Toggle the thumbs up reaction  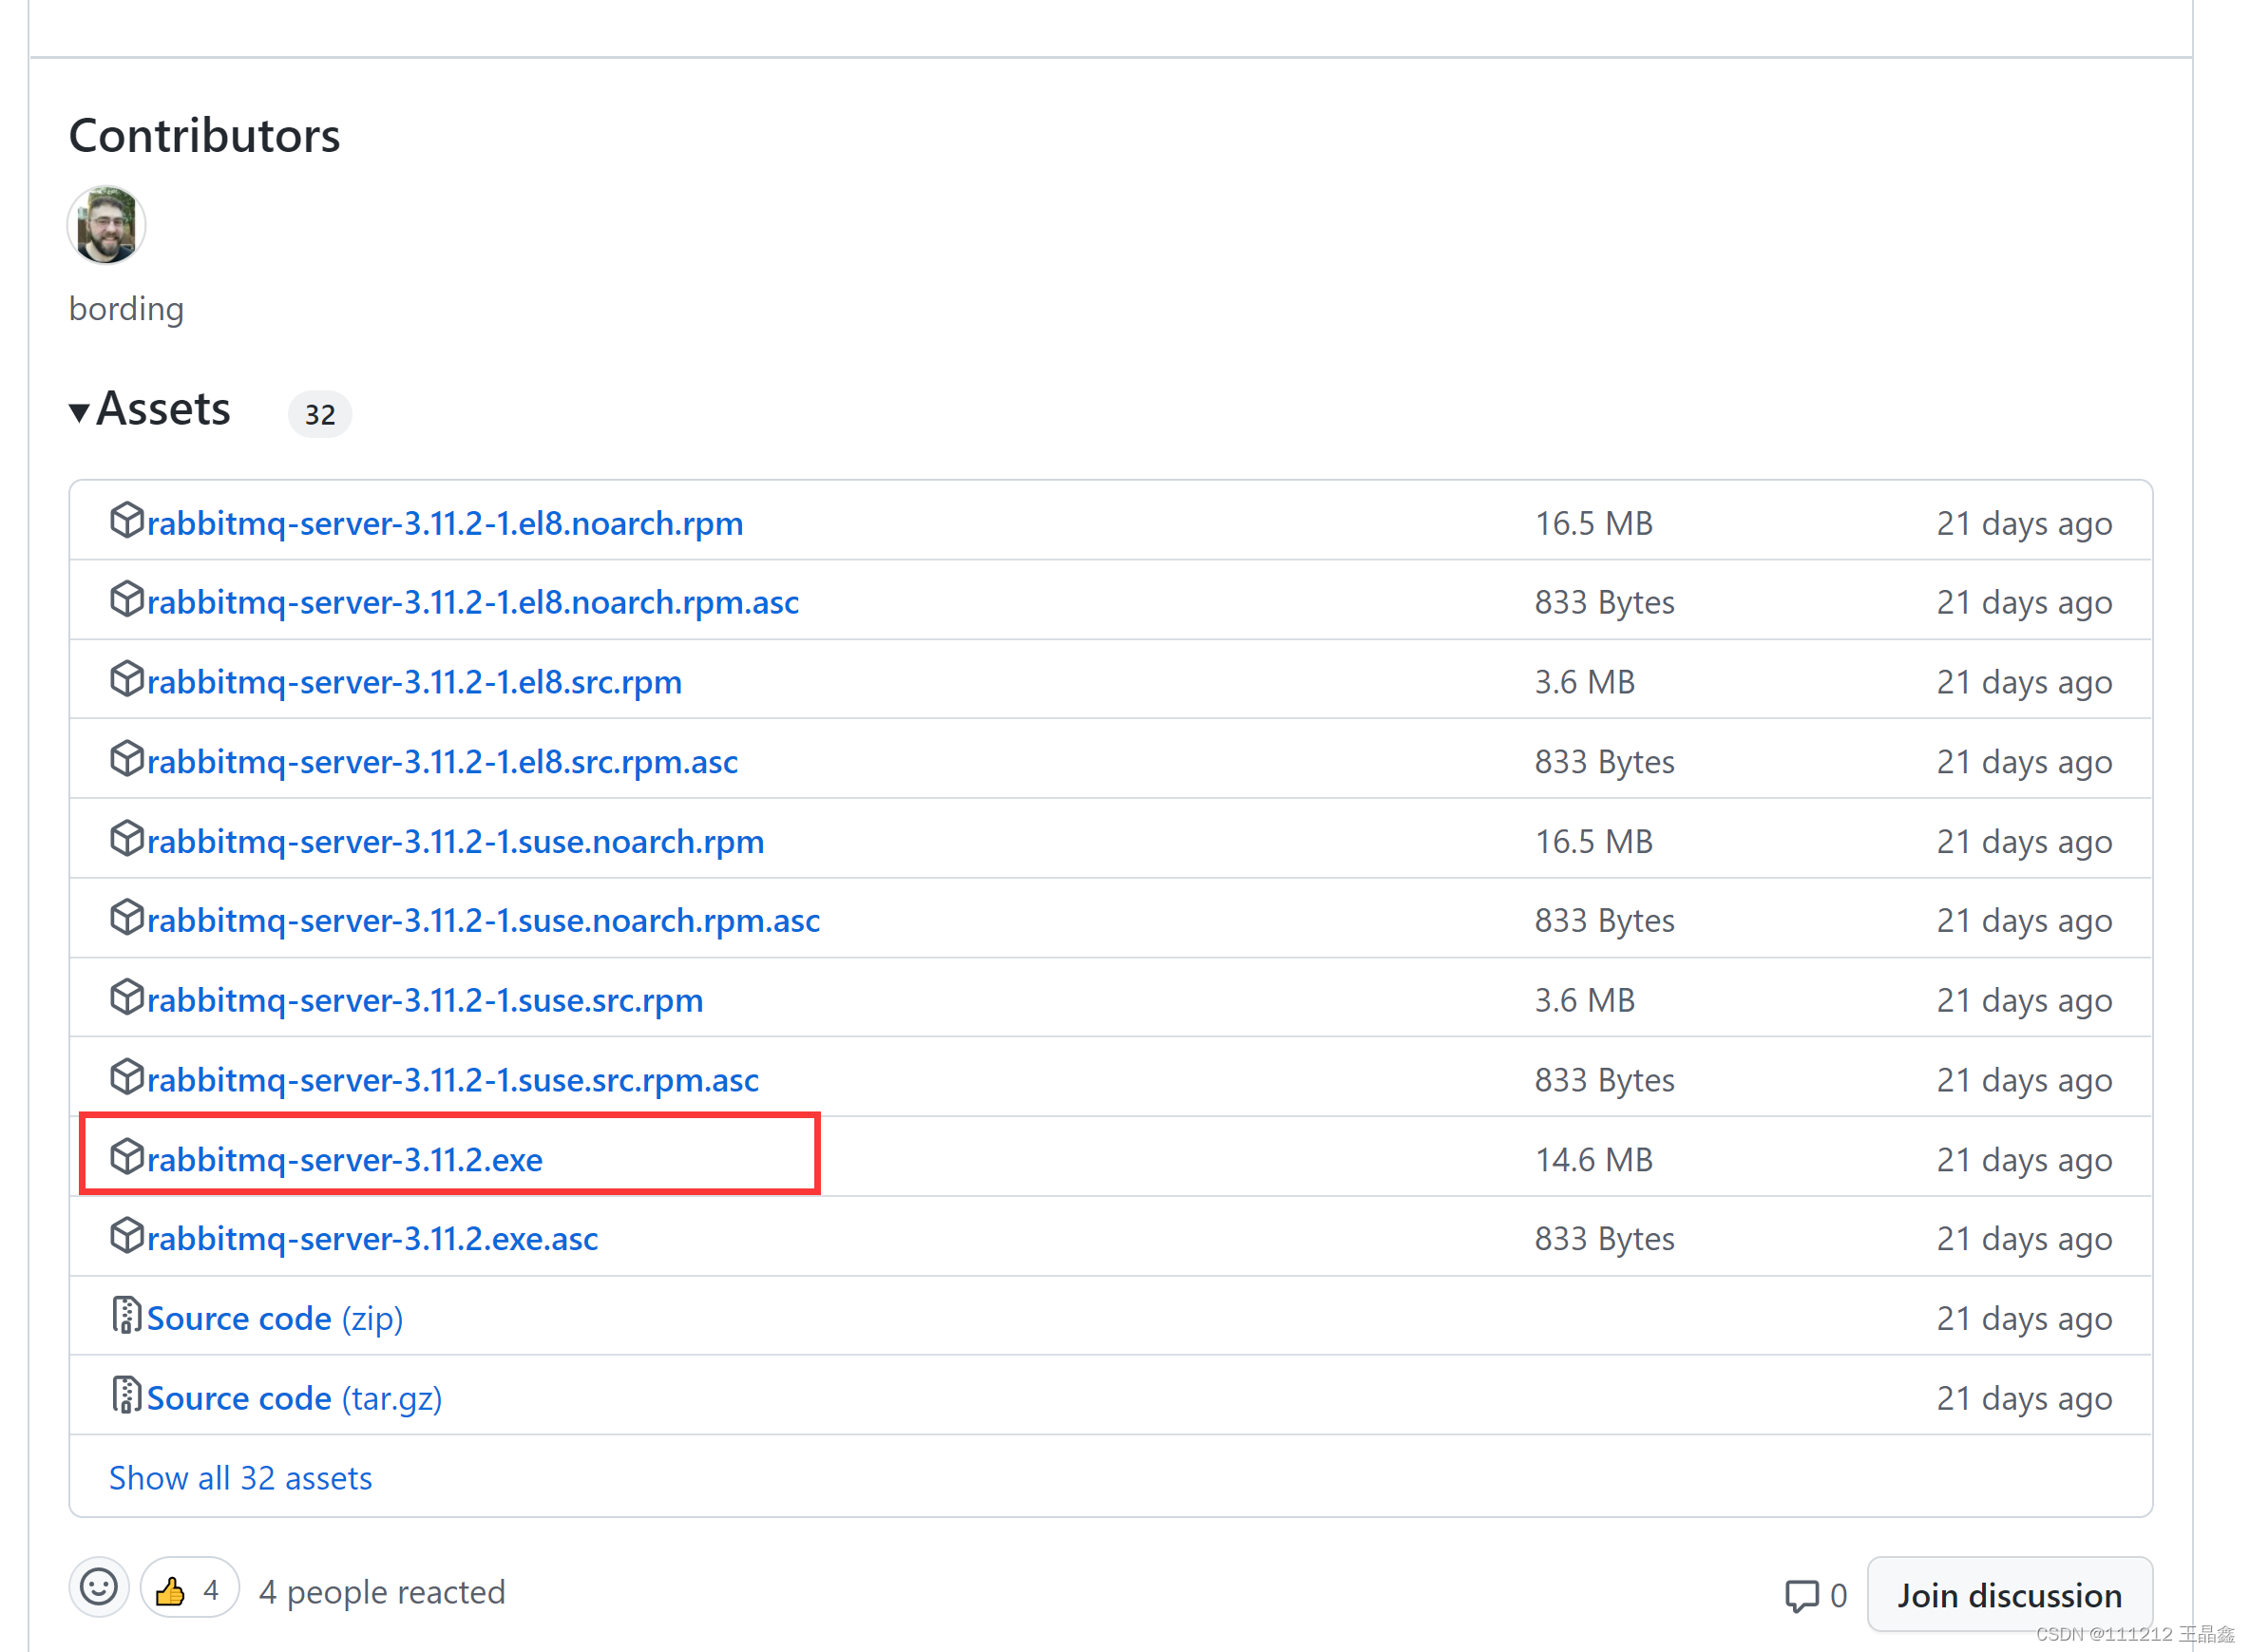click(189, 1588)
